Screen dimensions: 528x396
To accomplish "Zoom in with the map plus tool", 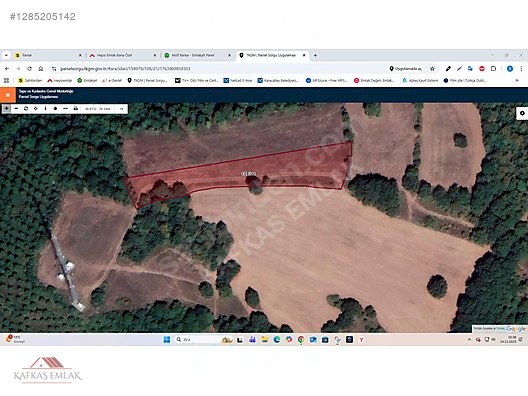I will click(x=6, y=108).
